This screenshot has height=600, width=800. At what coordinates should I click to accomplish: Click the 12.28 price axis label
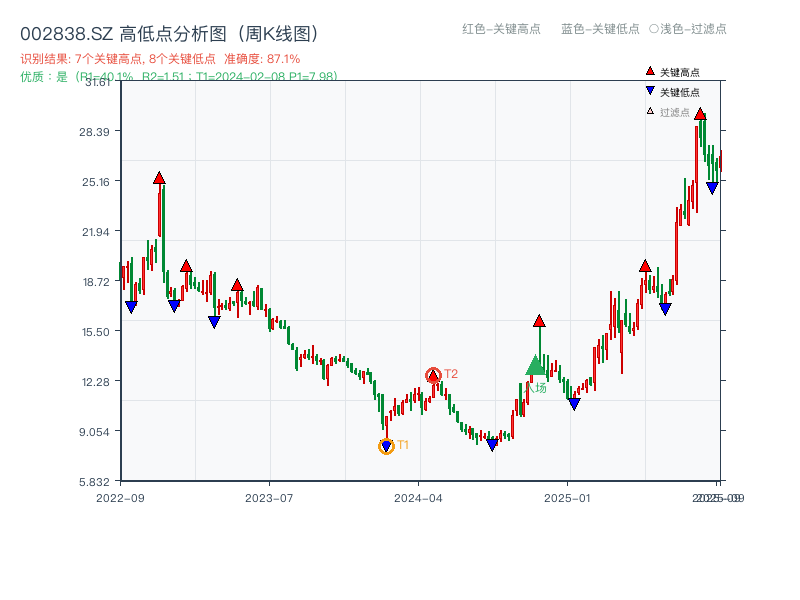click(96, 382)
